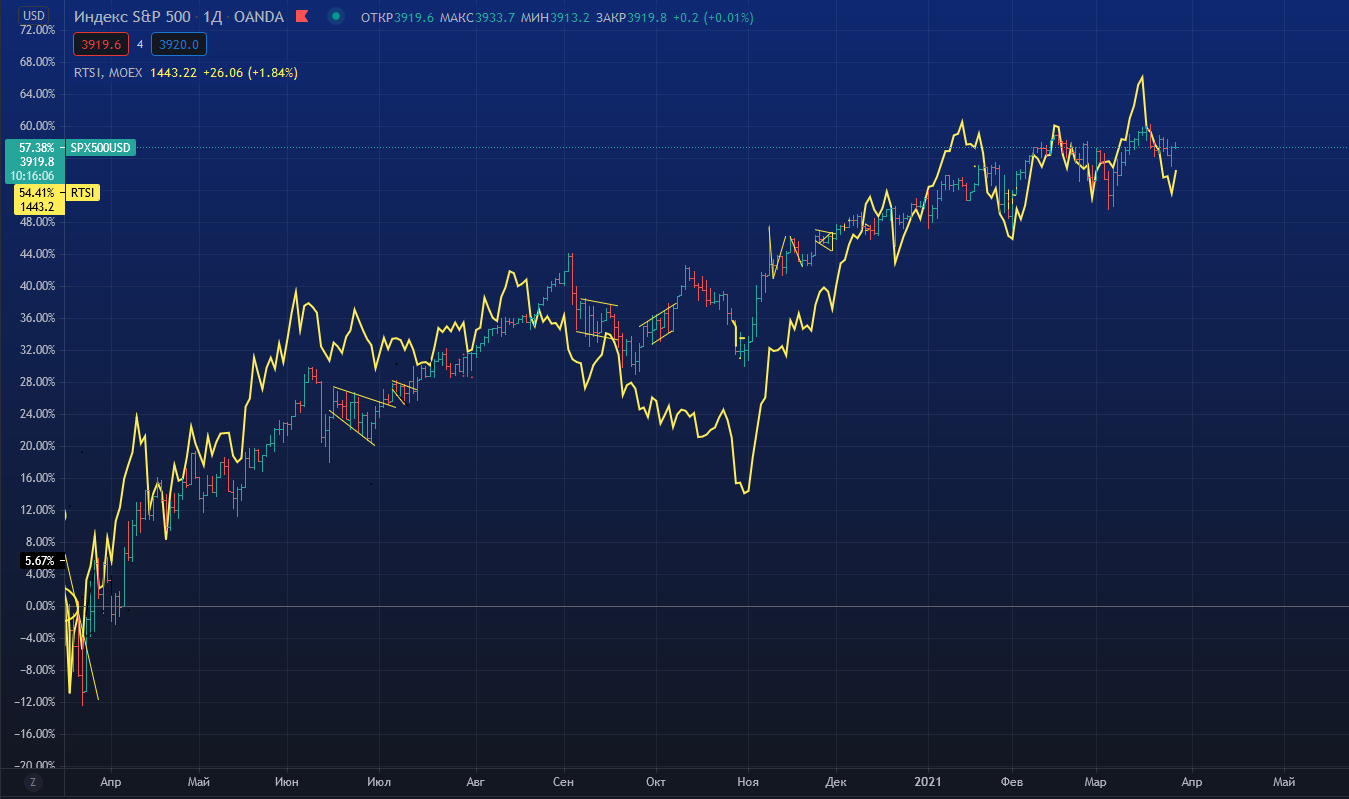Click the 12.00% price scale label
This screenshot has width=1349, height=799.
[37, 510]
